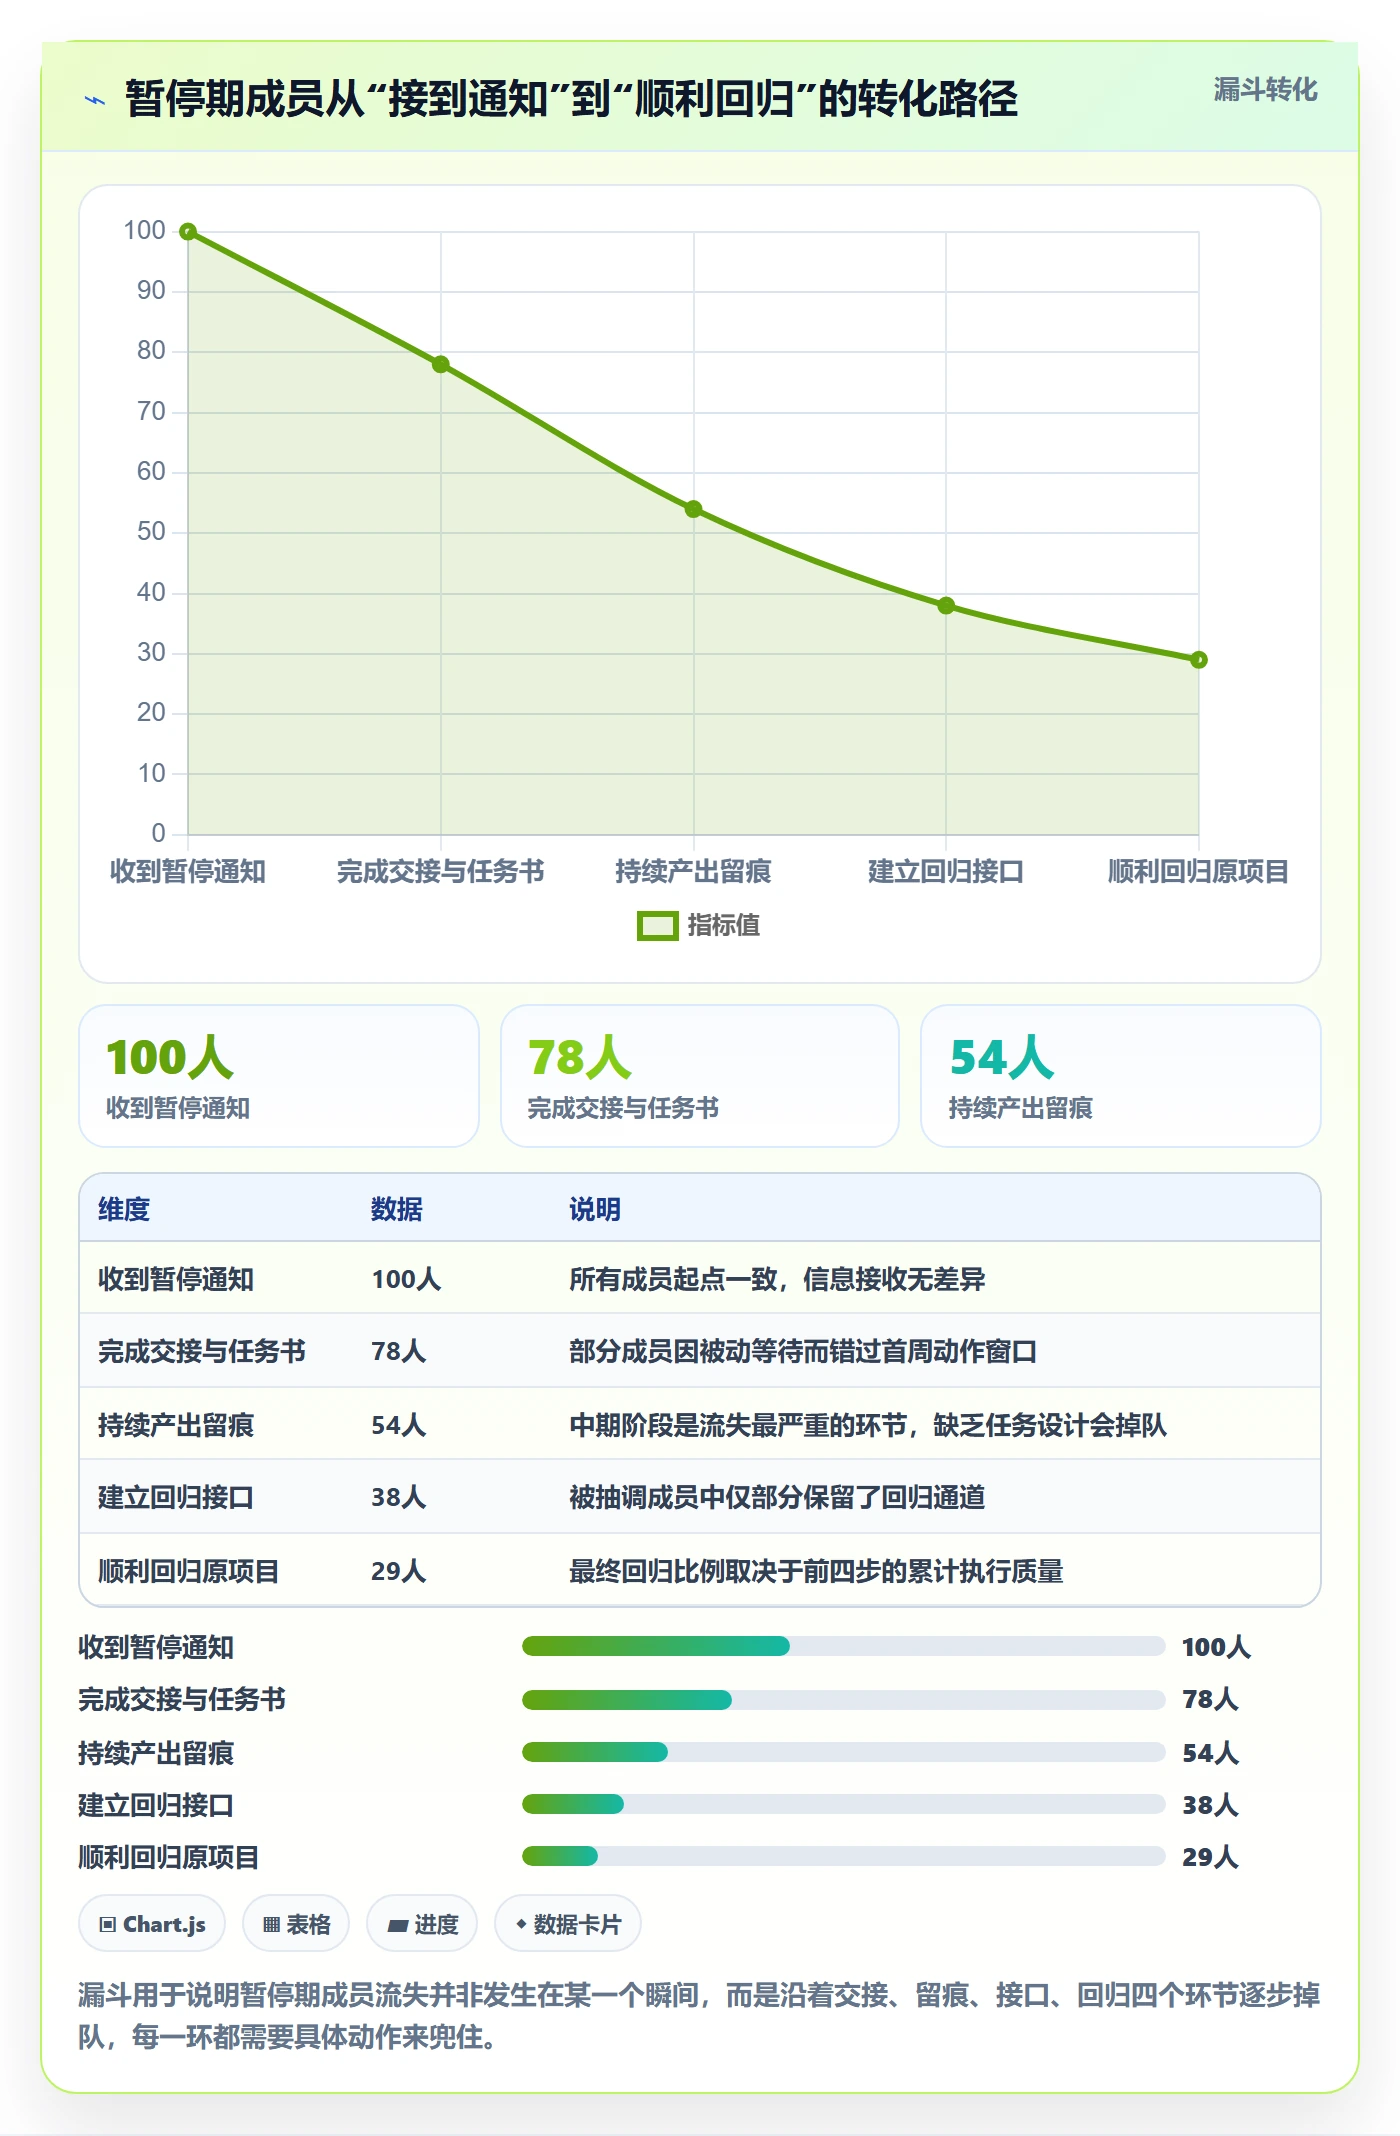Click the 100人 progress value label
Image resolution: width=1400 pixels, height=2136 pixels.
click(1216, 1647)
